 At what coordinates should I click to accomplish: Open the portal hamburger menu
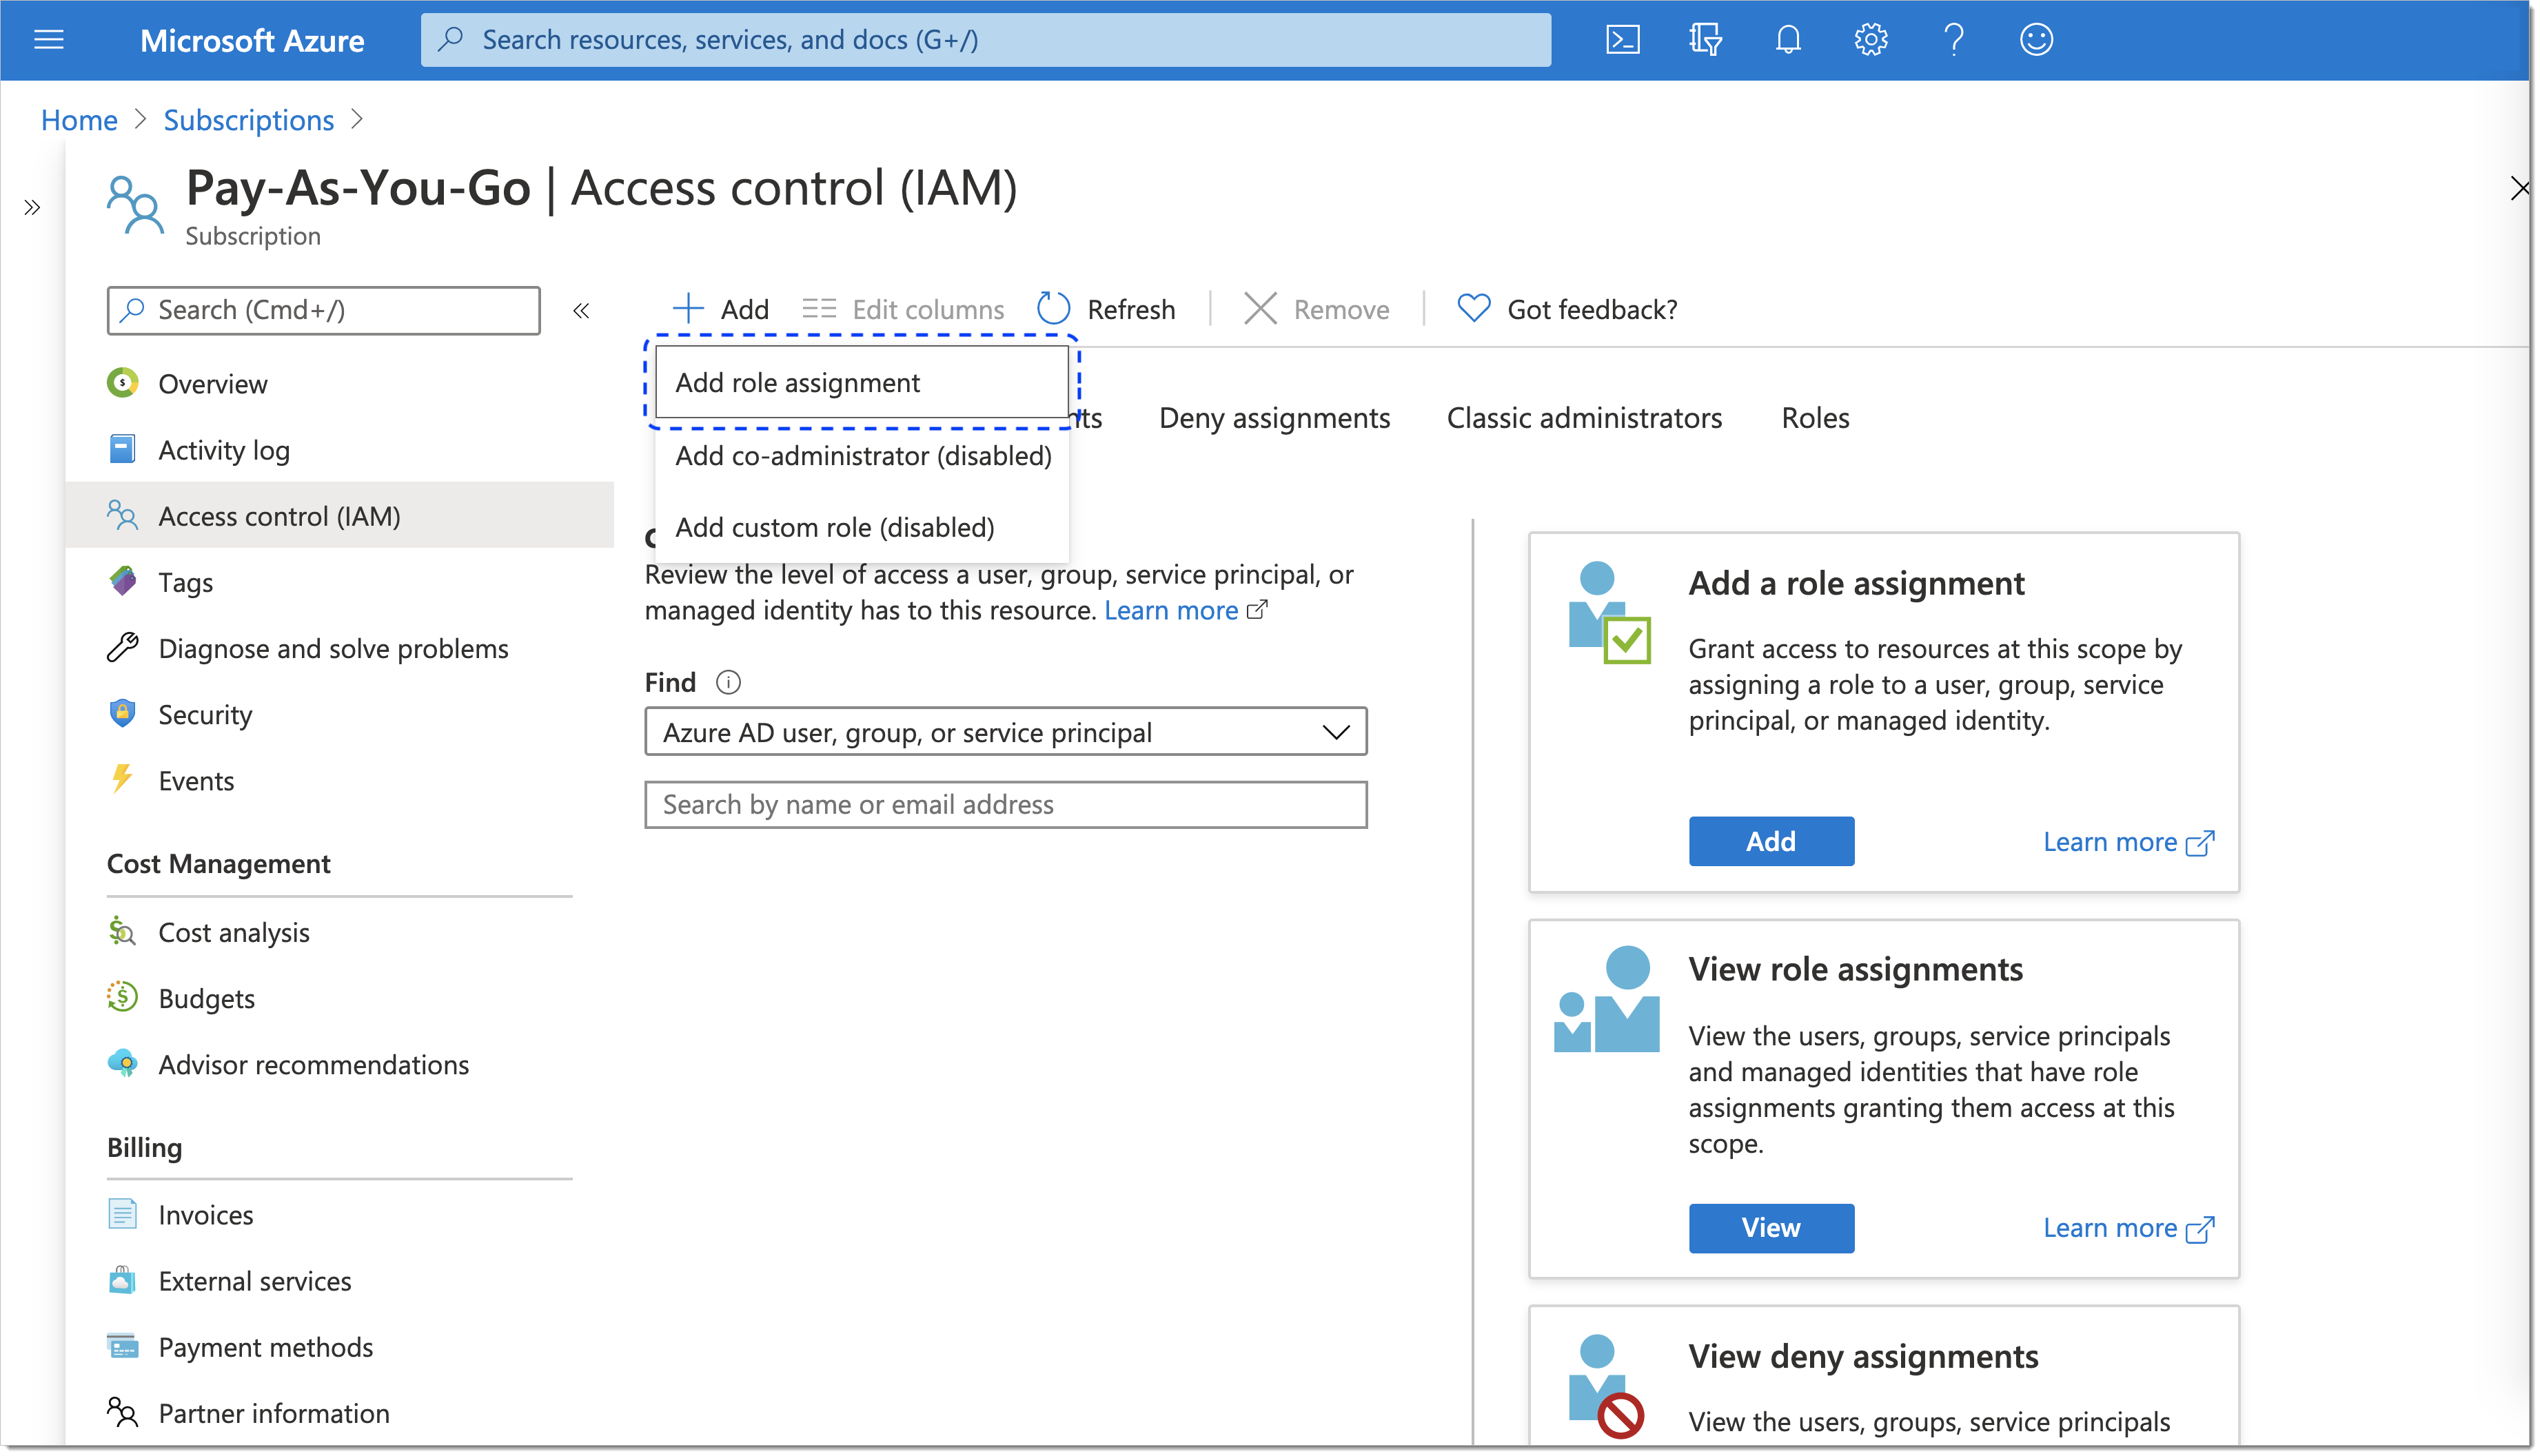(x=48, y=40)
